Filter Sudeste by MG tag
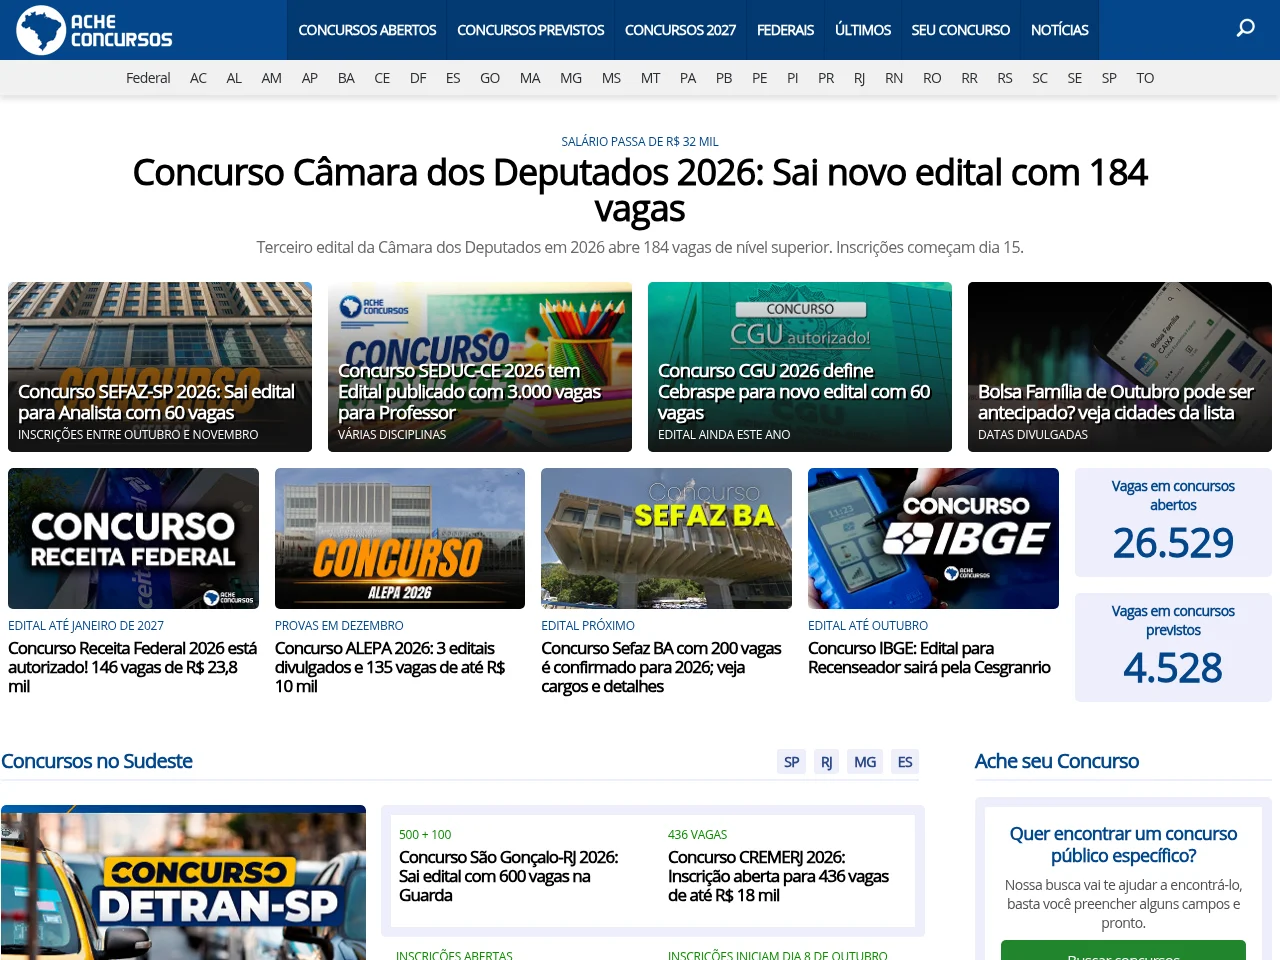The height and width of the screenshot is (960, 1280). click(x=865, y=762)
